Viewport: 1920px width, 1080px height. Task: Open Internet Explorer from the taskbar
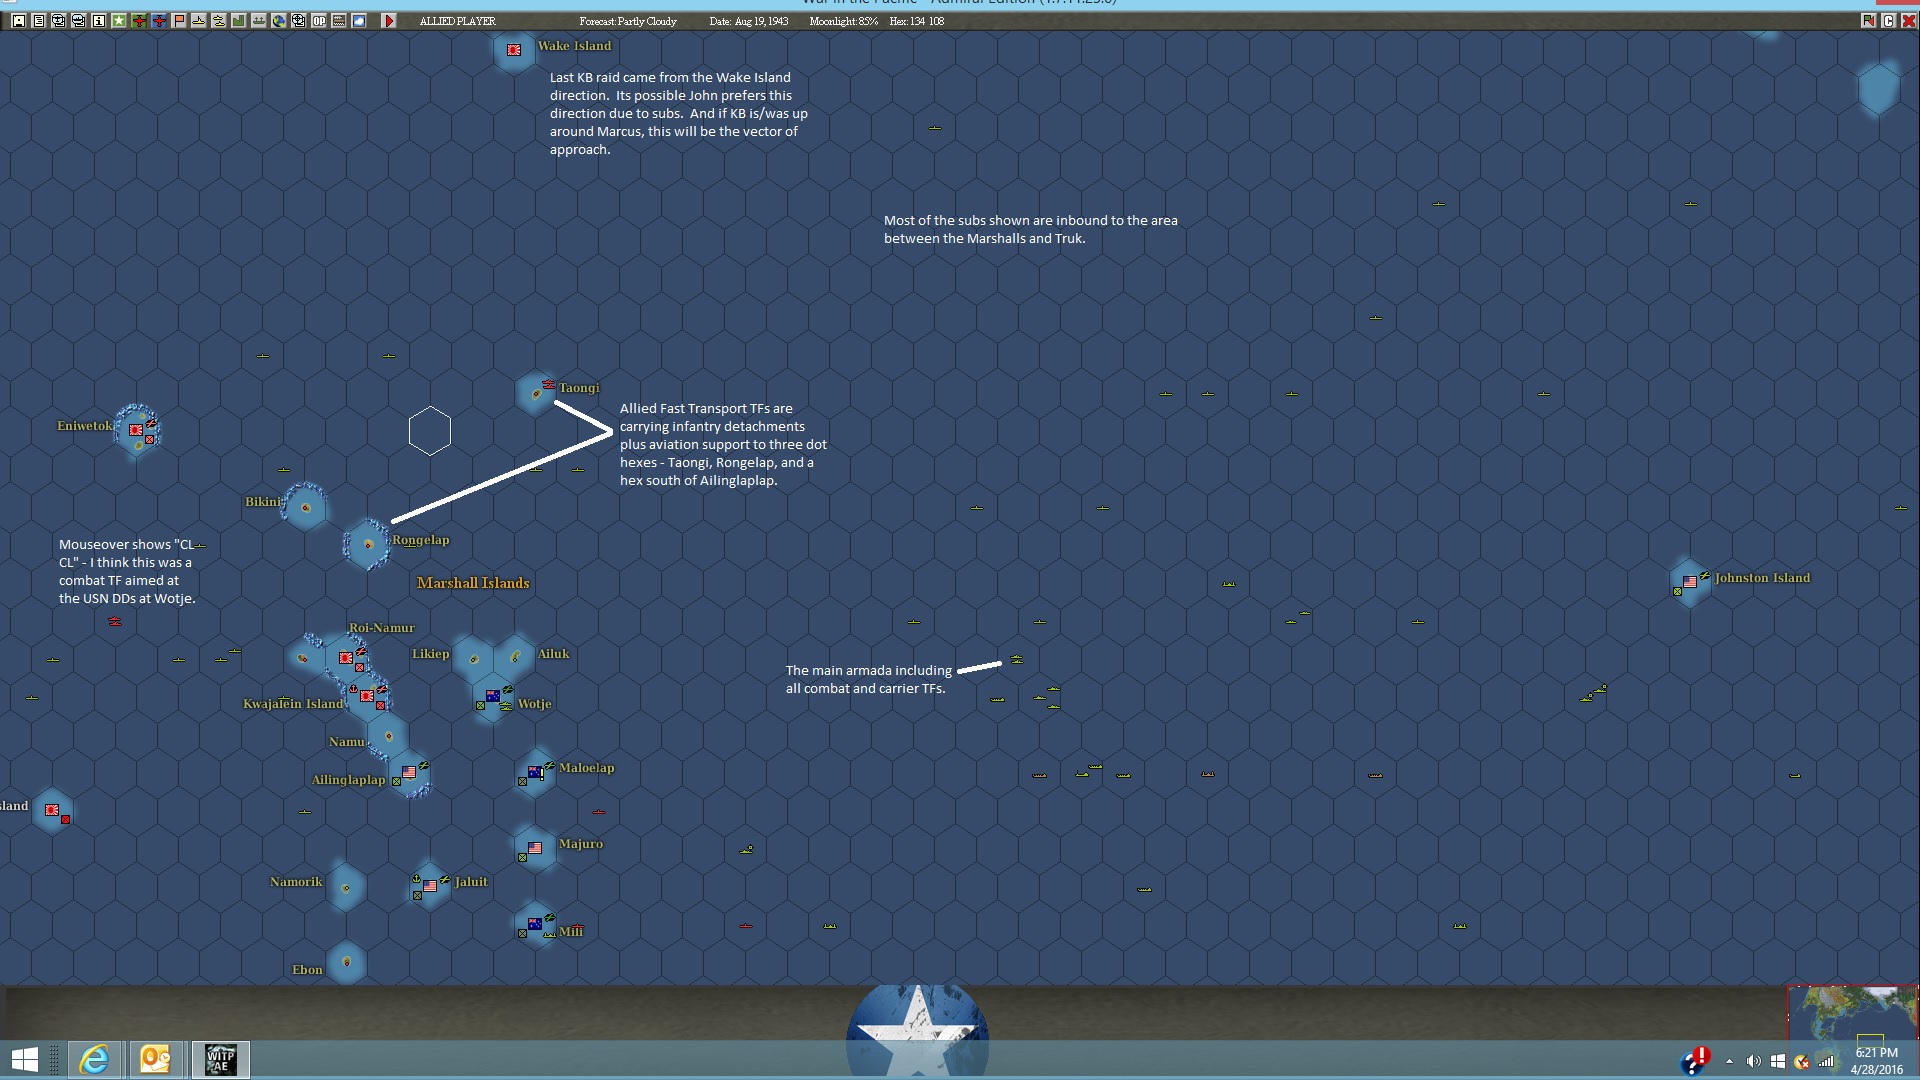pos(94,1059)
